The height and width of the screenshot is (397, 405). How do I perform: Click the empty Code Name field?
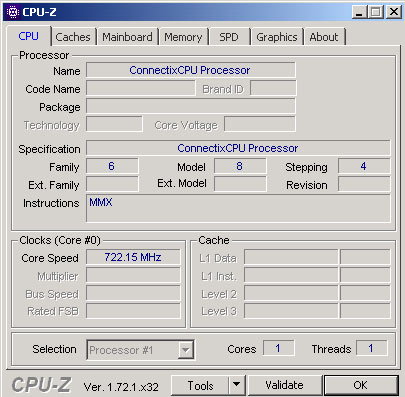(141, 88)
